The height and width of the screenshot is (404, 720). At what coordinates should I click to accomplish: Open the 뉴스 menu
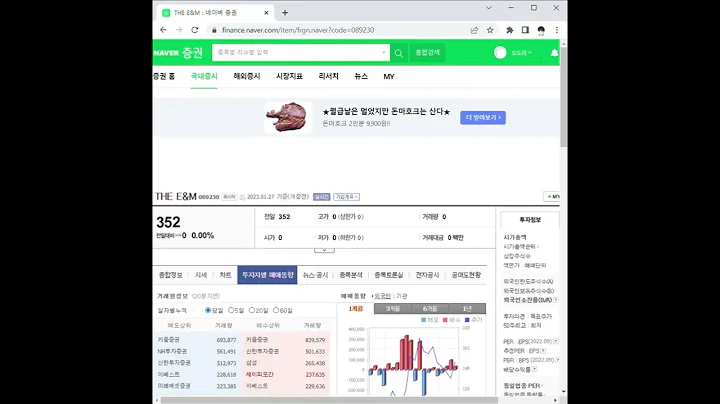pyautogui.click(x=361, y=77)
